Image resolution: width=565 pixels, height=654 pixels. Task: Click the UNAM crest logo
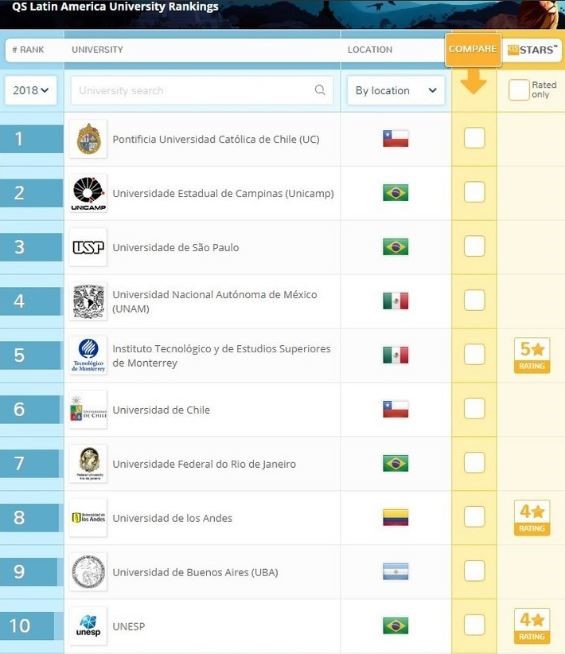coord(88,301)
